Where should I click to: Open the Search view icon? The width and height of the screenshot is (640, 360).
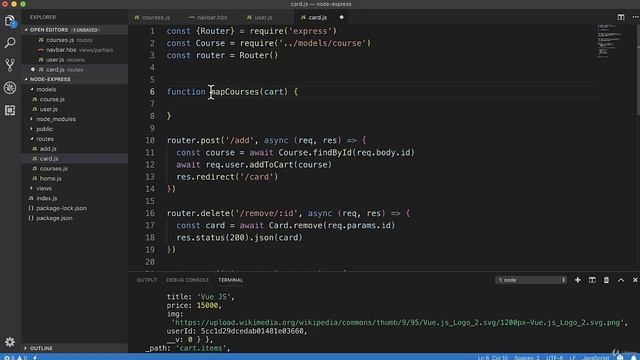[x=10, y=43]
